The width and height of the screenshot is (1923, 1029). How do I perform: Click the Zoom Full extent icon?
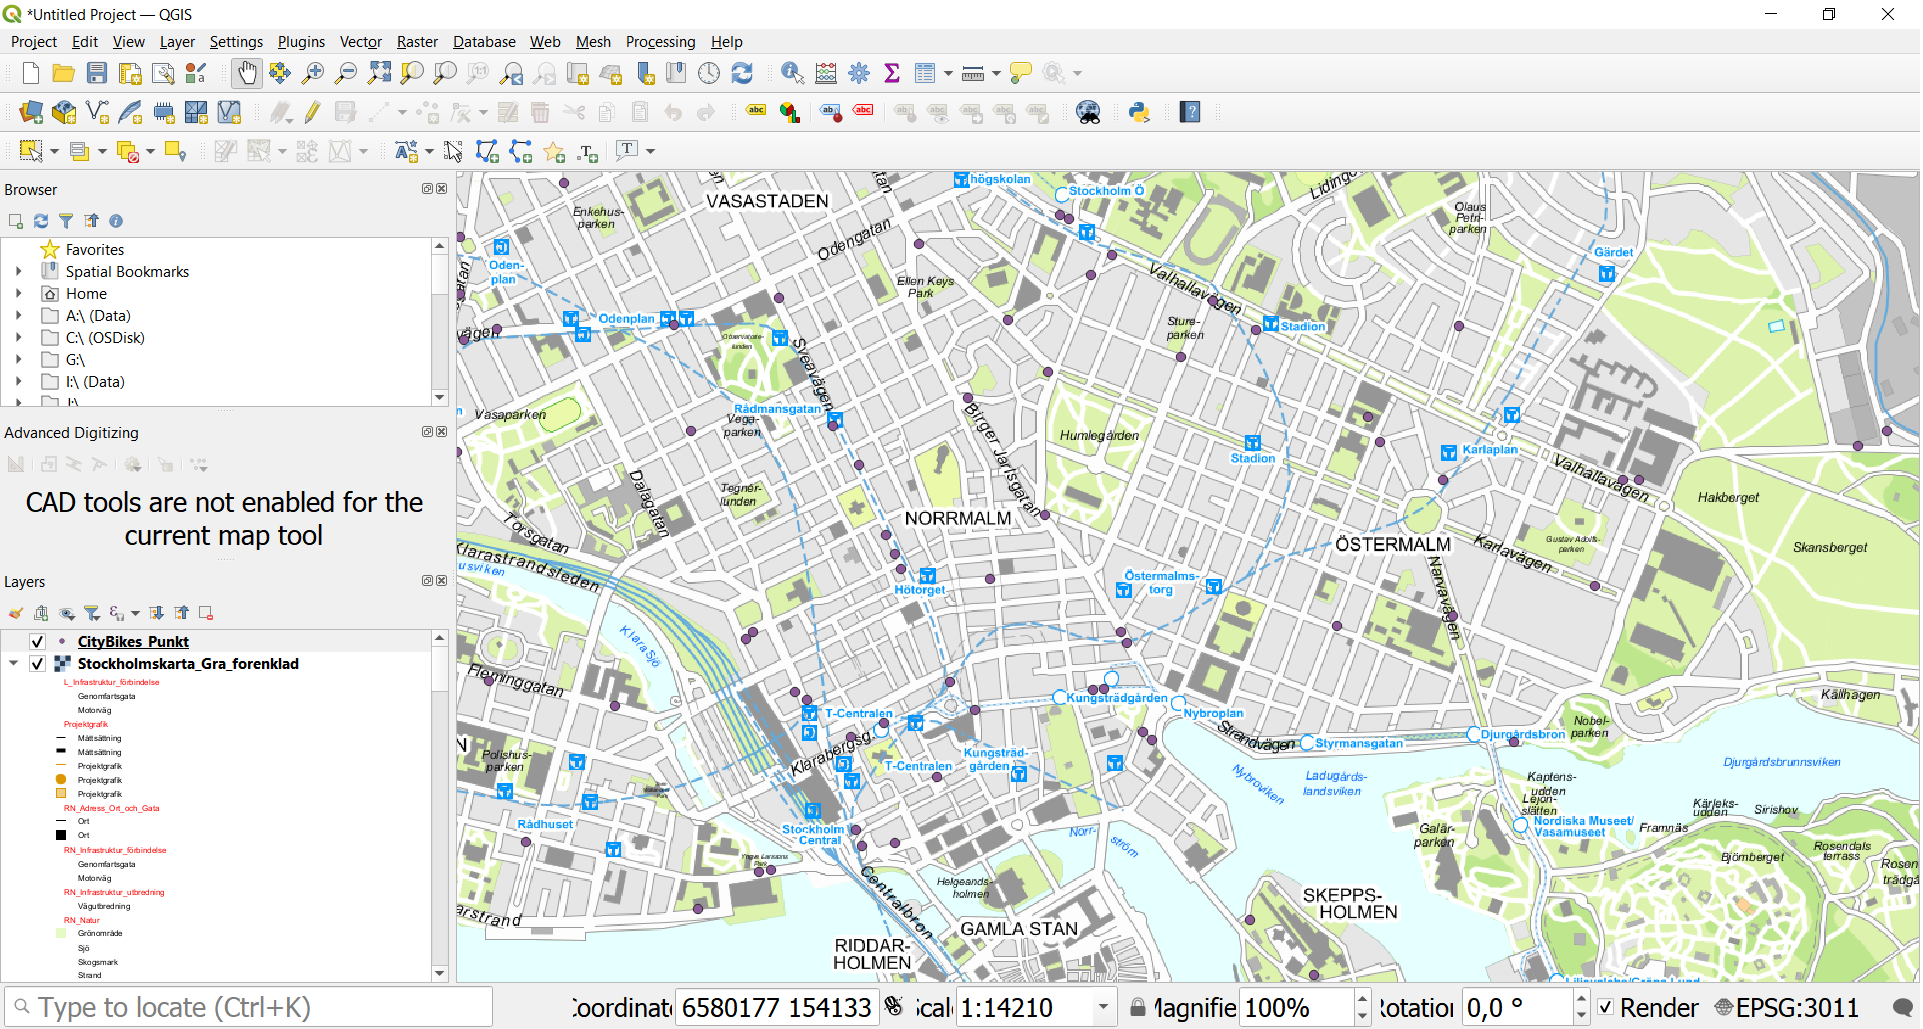(x=379, y=73)
